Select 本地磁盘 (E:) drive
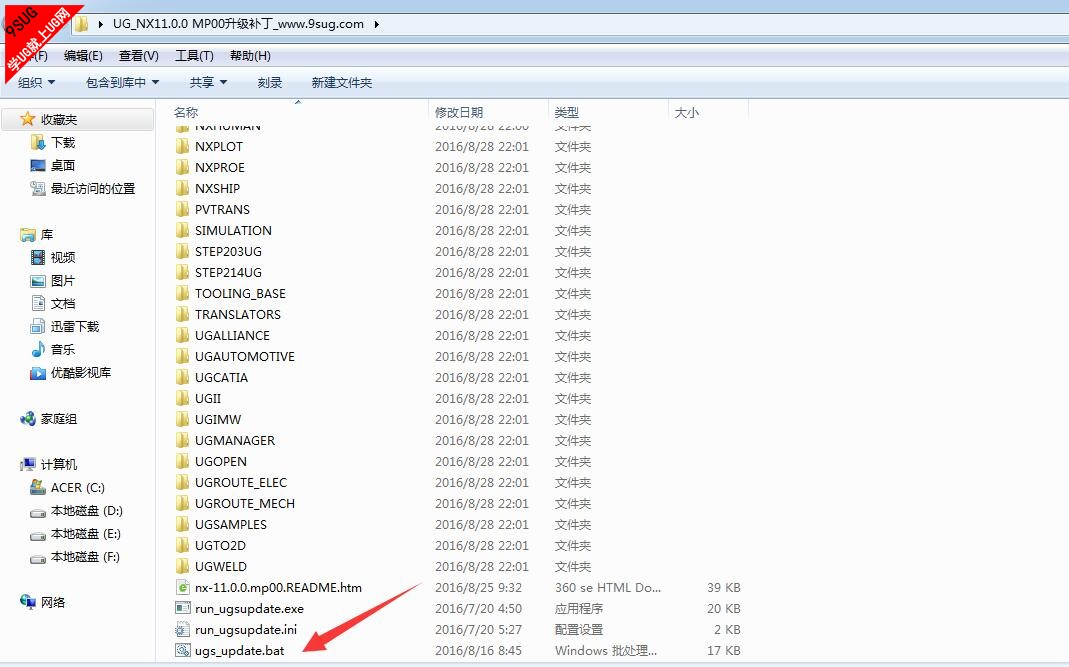 (x=76, y=534)
